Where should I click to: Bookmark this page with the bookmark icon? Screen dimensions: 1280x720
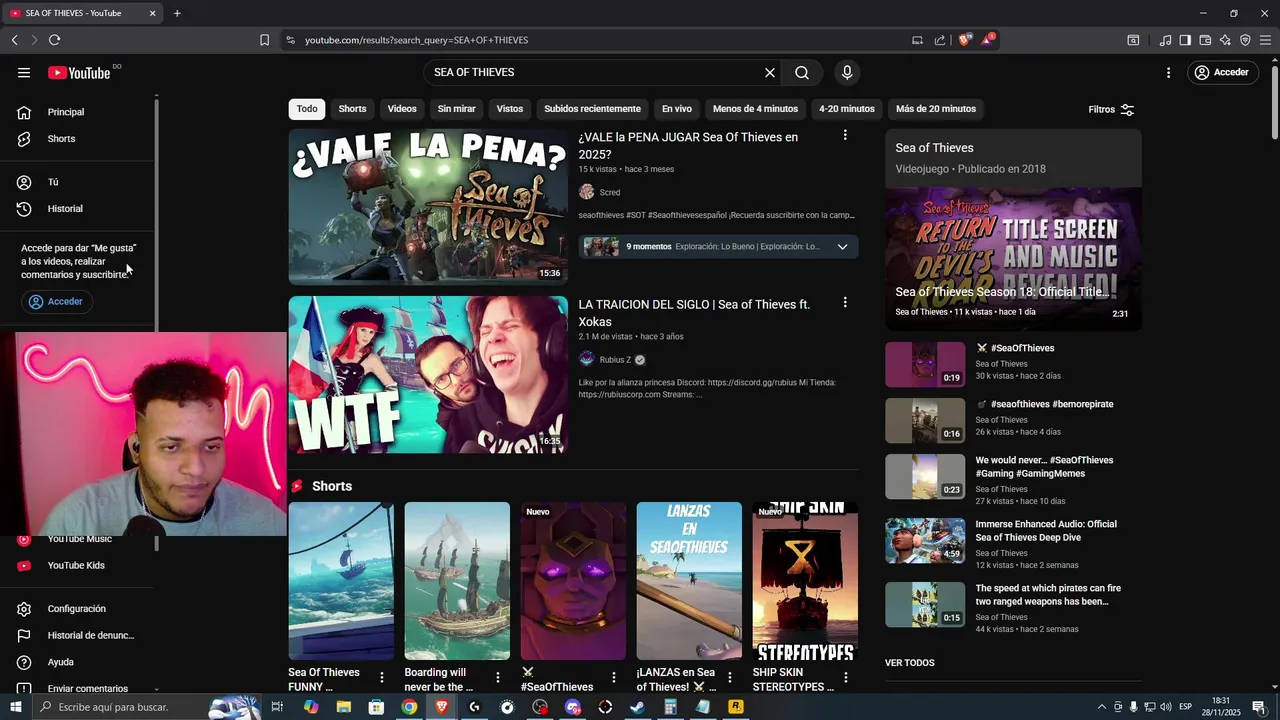pyautogui.click(x=264, y=40)
